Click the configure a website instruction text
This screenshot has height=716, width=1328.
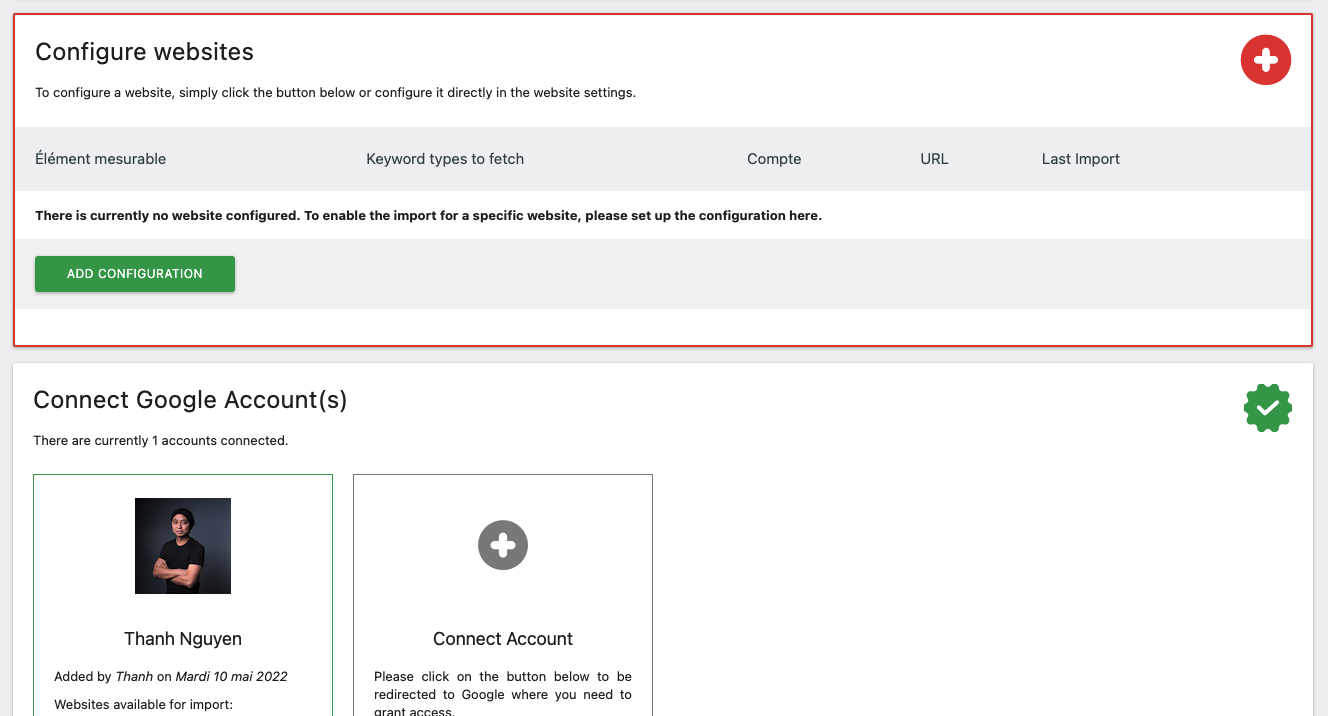(335, 93)
